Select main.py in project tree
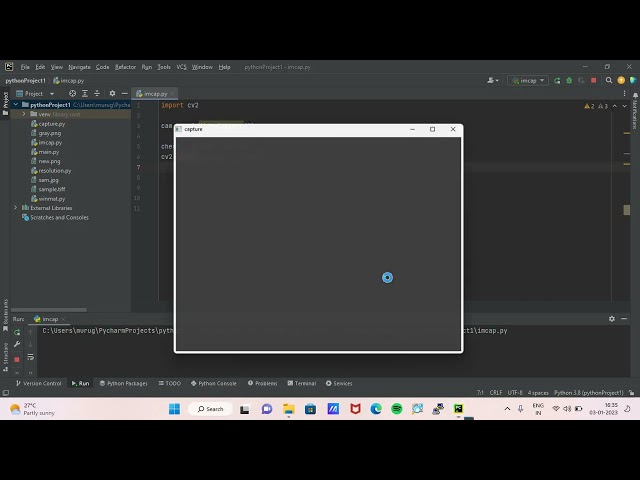The image size is (640, 480). (x=49, y=152)
